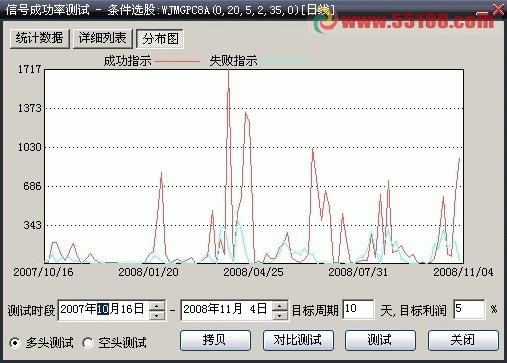Image resolution: width=507 pixels, height=363 pixels.
Task: Click the 测试时段 label
Action: click(x=31, y=311)
